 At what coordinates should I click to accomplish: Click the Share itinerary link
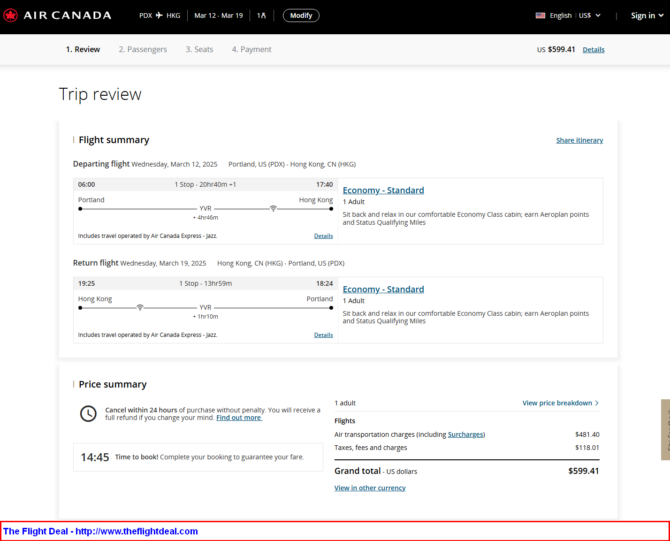tap(579, 140)
